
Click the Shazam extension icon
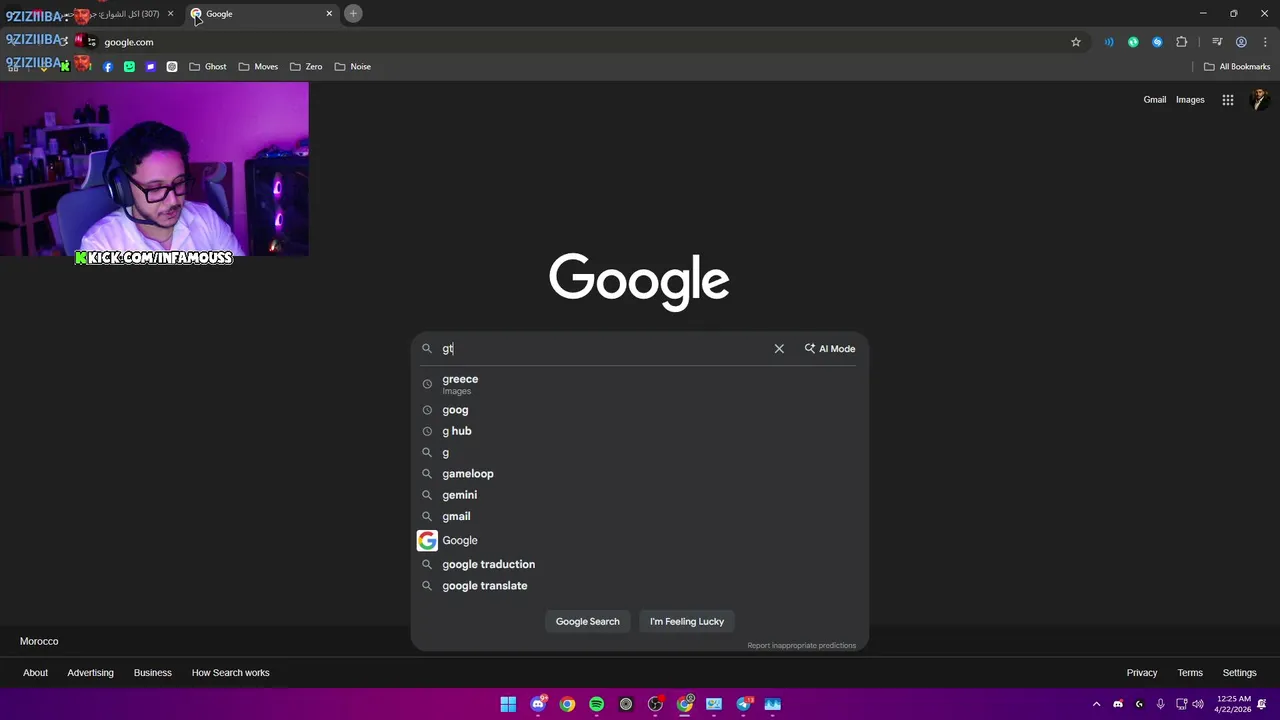coord(1157,42)
